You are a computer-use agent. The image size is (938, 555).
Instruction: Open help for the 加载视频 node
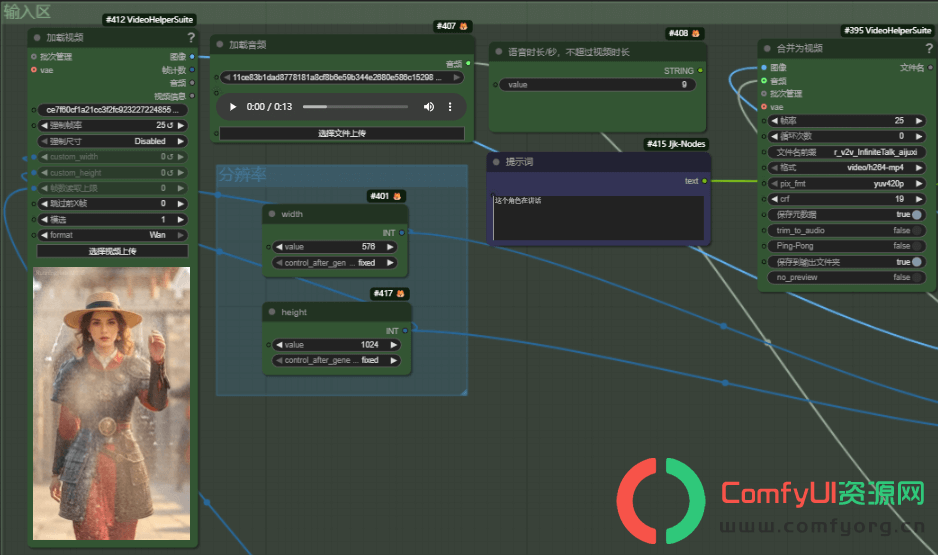coord(191,37)
